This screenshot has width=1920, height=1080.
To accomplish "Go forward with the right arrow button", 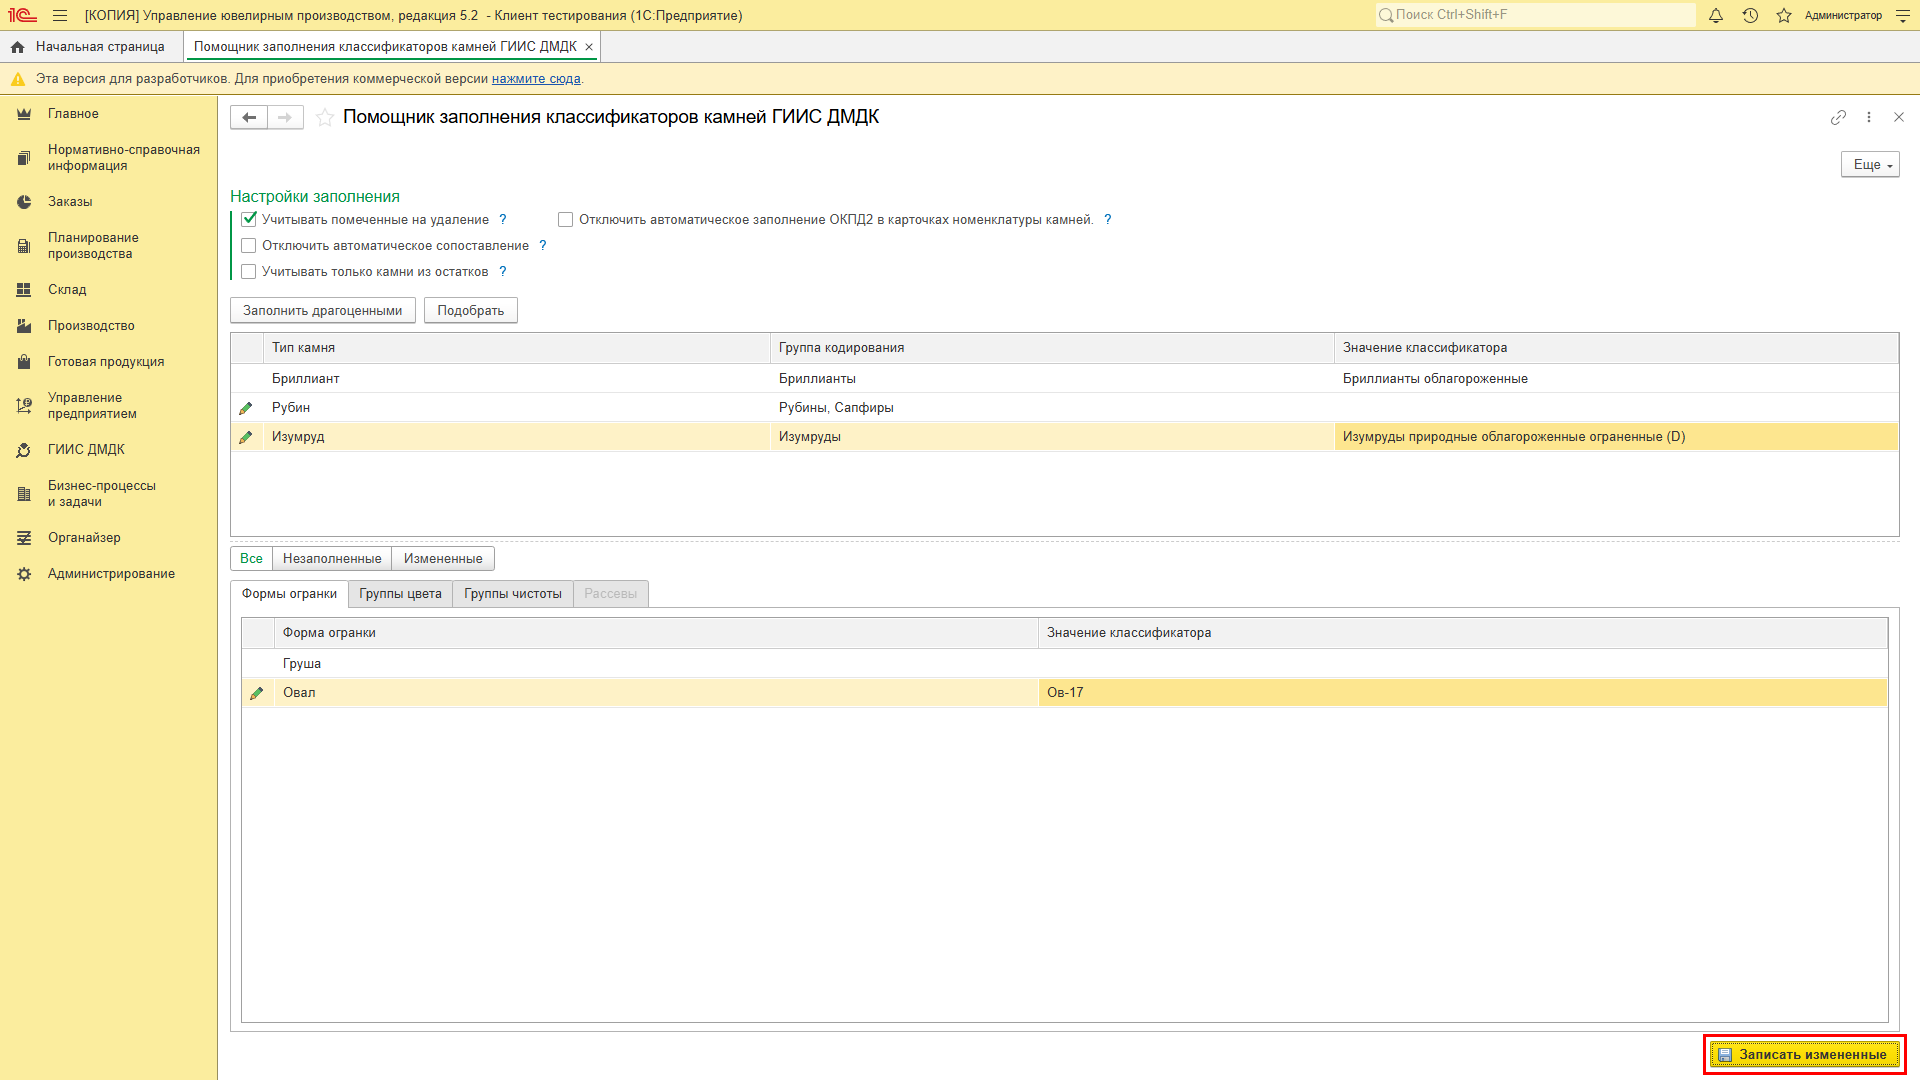I will pyautogui.click(x=285, y=118).
